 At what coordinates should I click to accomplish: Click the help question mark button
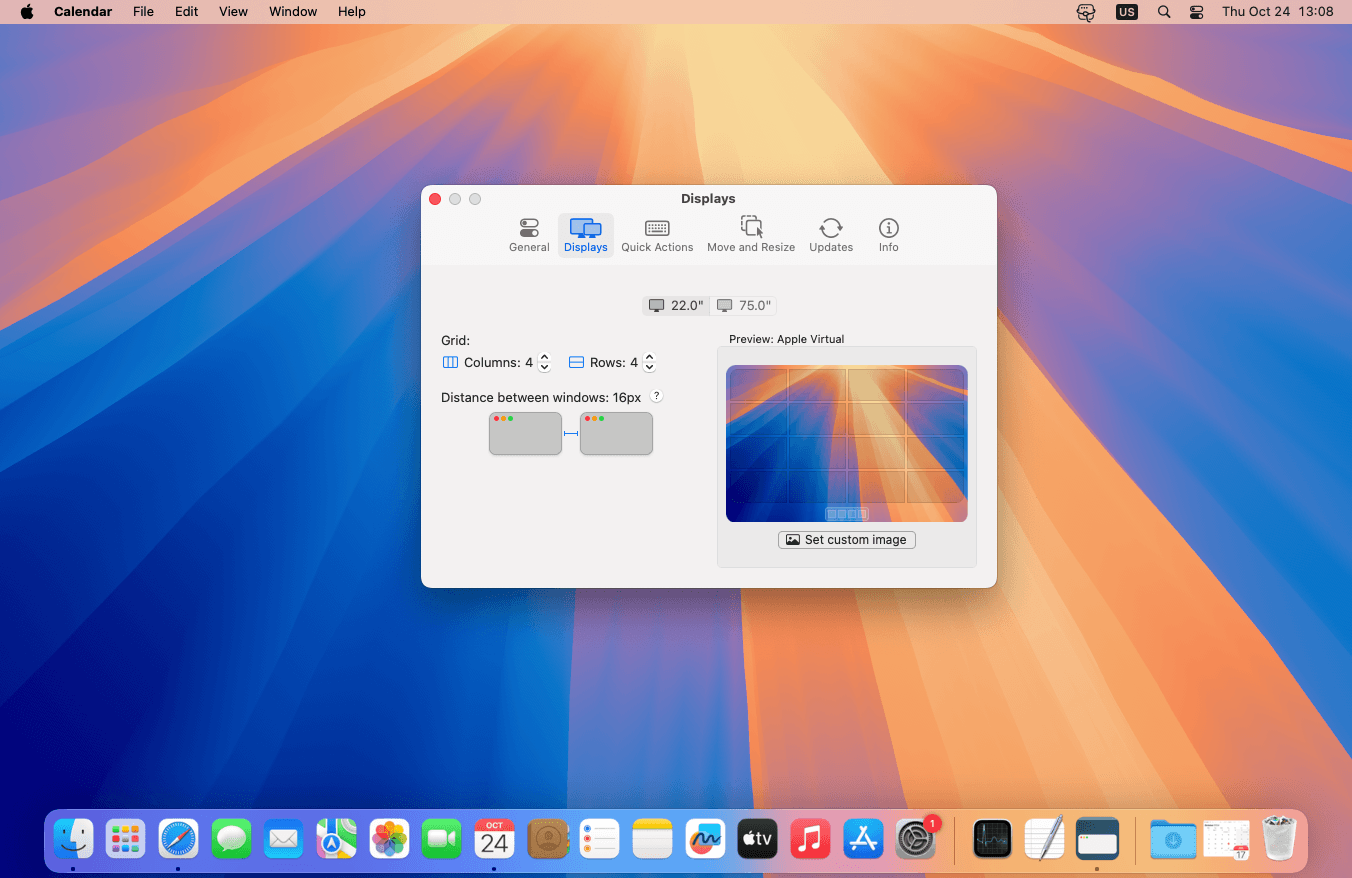pos(656,397)
